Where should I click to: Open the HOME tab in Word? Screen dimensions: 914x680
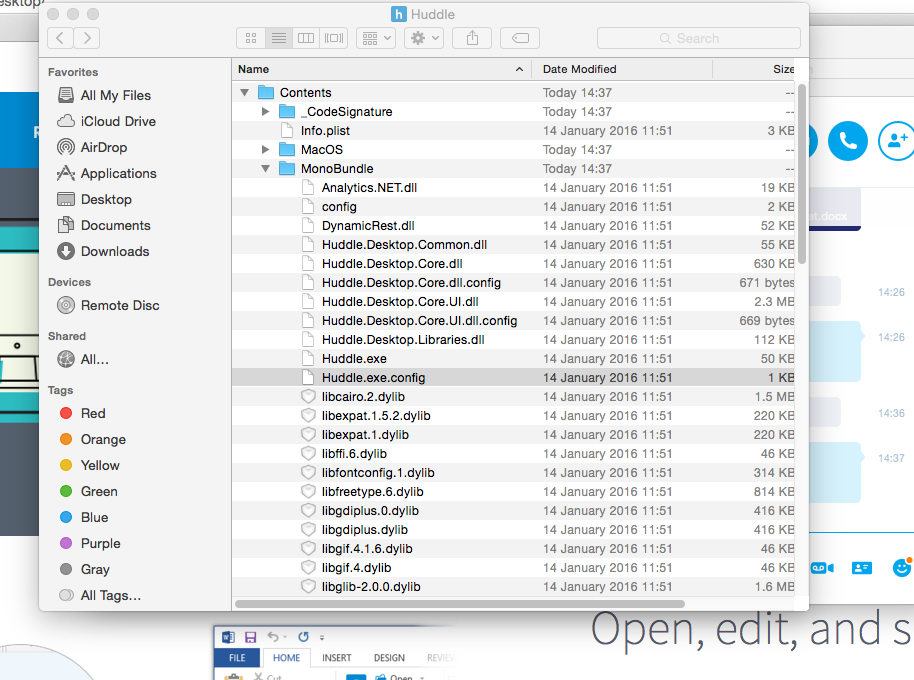pyautogui.click(x=286, y=658)
